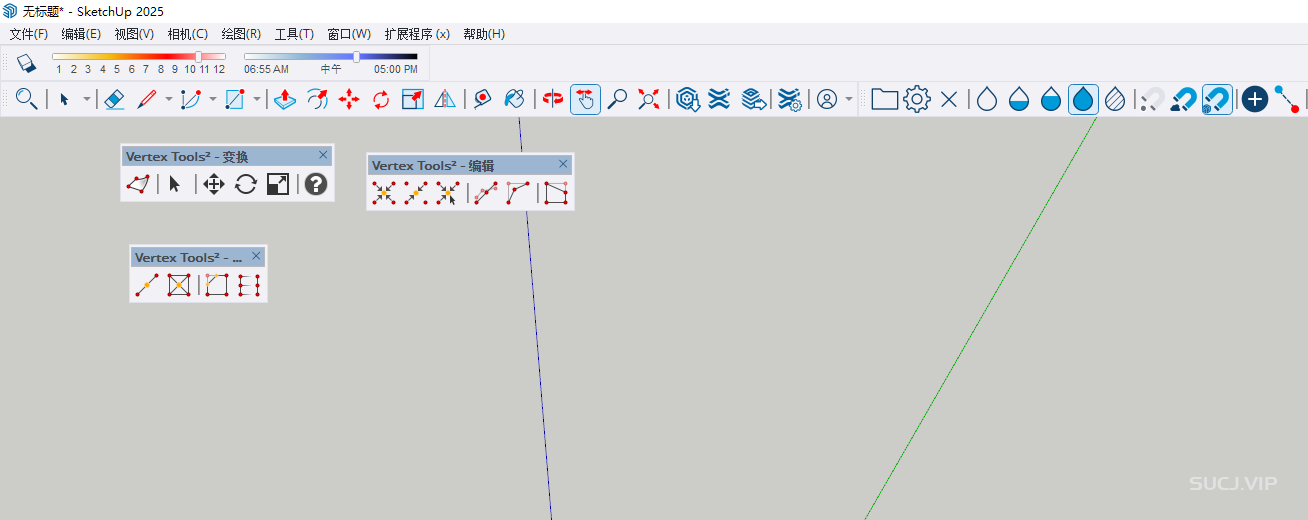The width and height of the screenshot is (1308, 520).
Task: Open the 3D Warehouse icon
Action: (687, 99)
